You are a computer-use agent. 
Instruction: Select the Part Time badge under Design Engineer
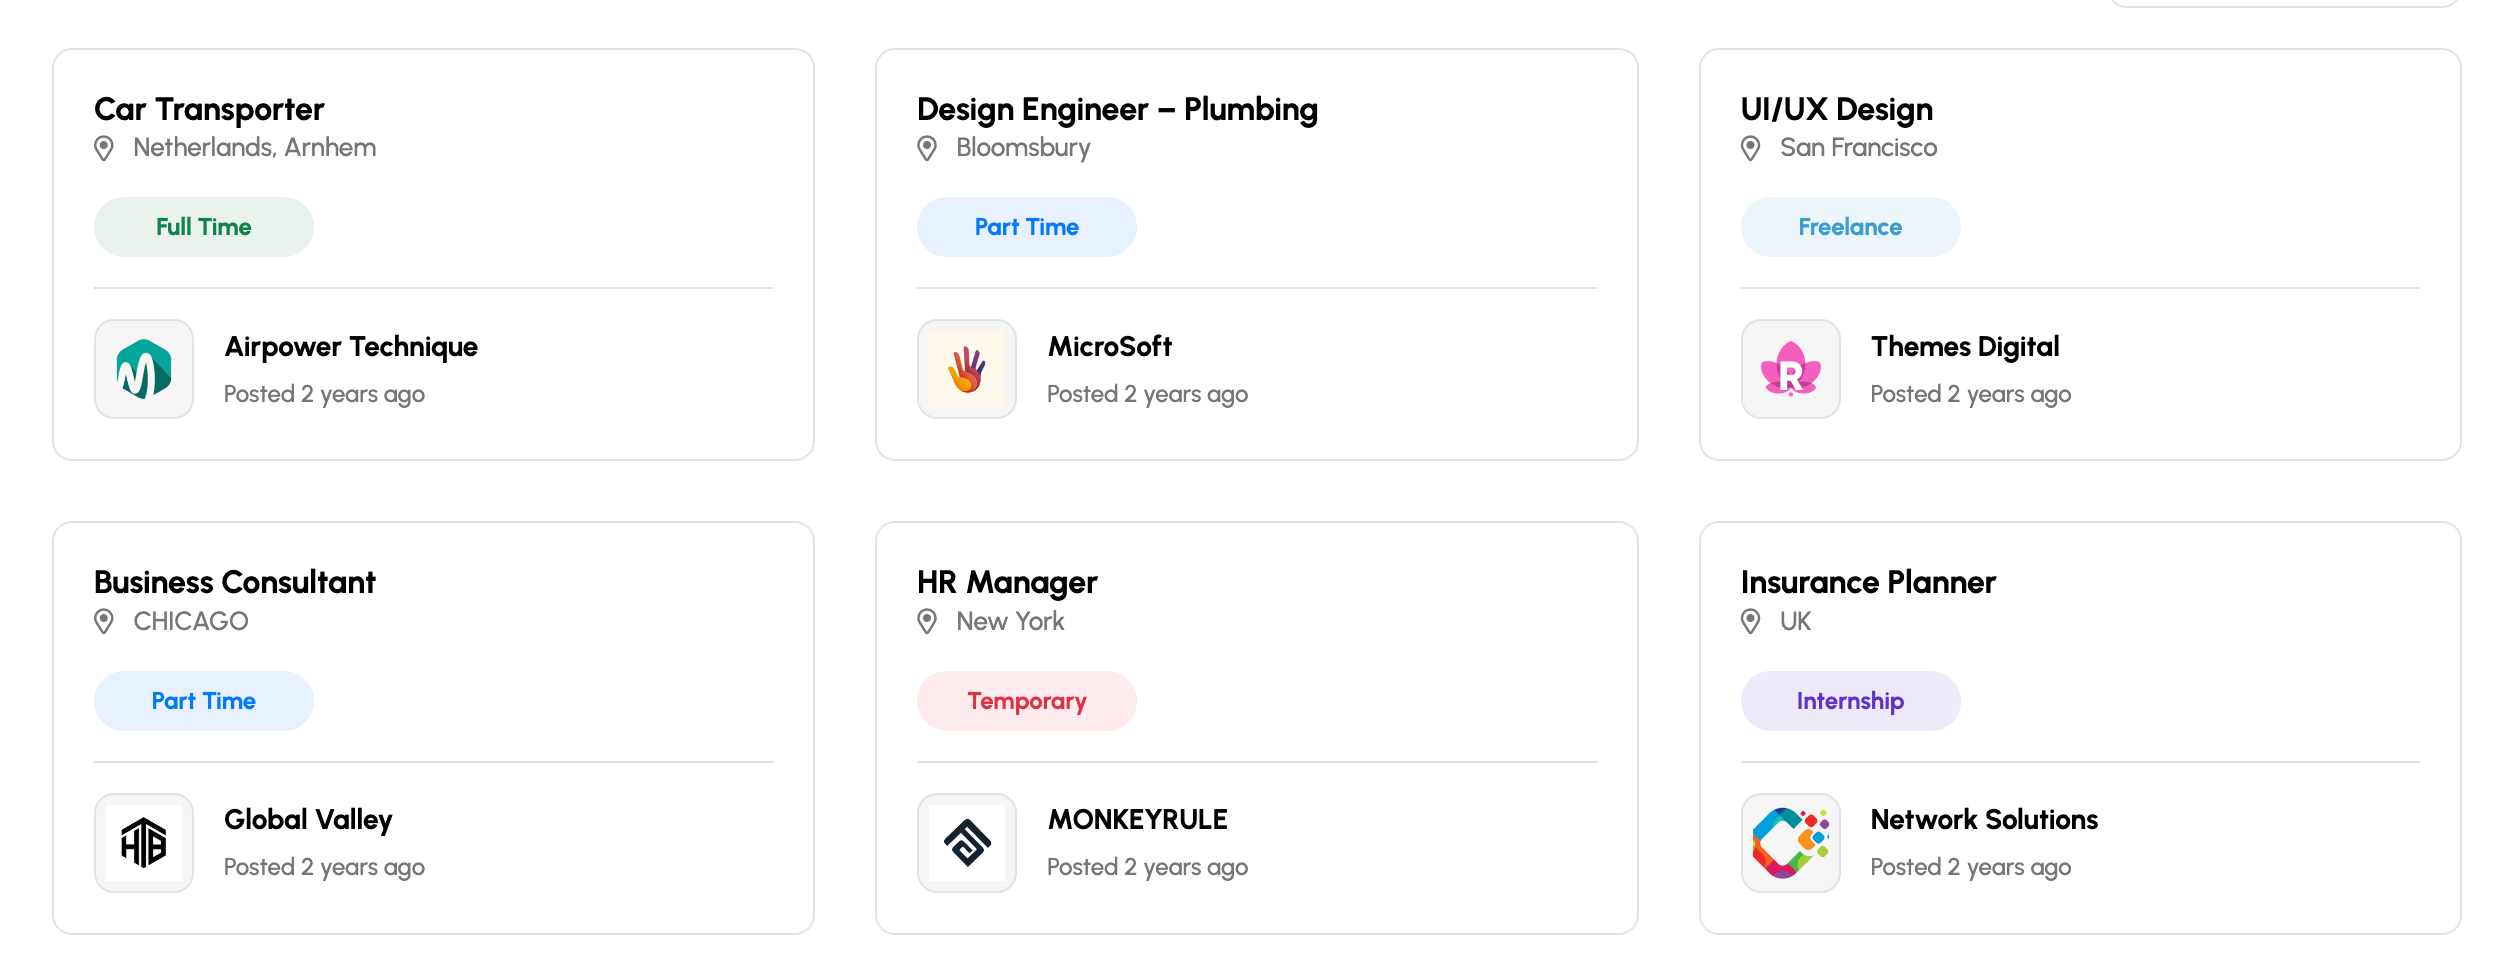1026,226
